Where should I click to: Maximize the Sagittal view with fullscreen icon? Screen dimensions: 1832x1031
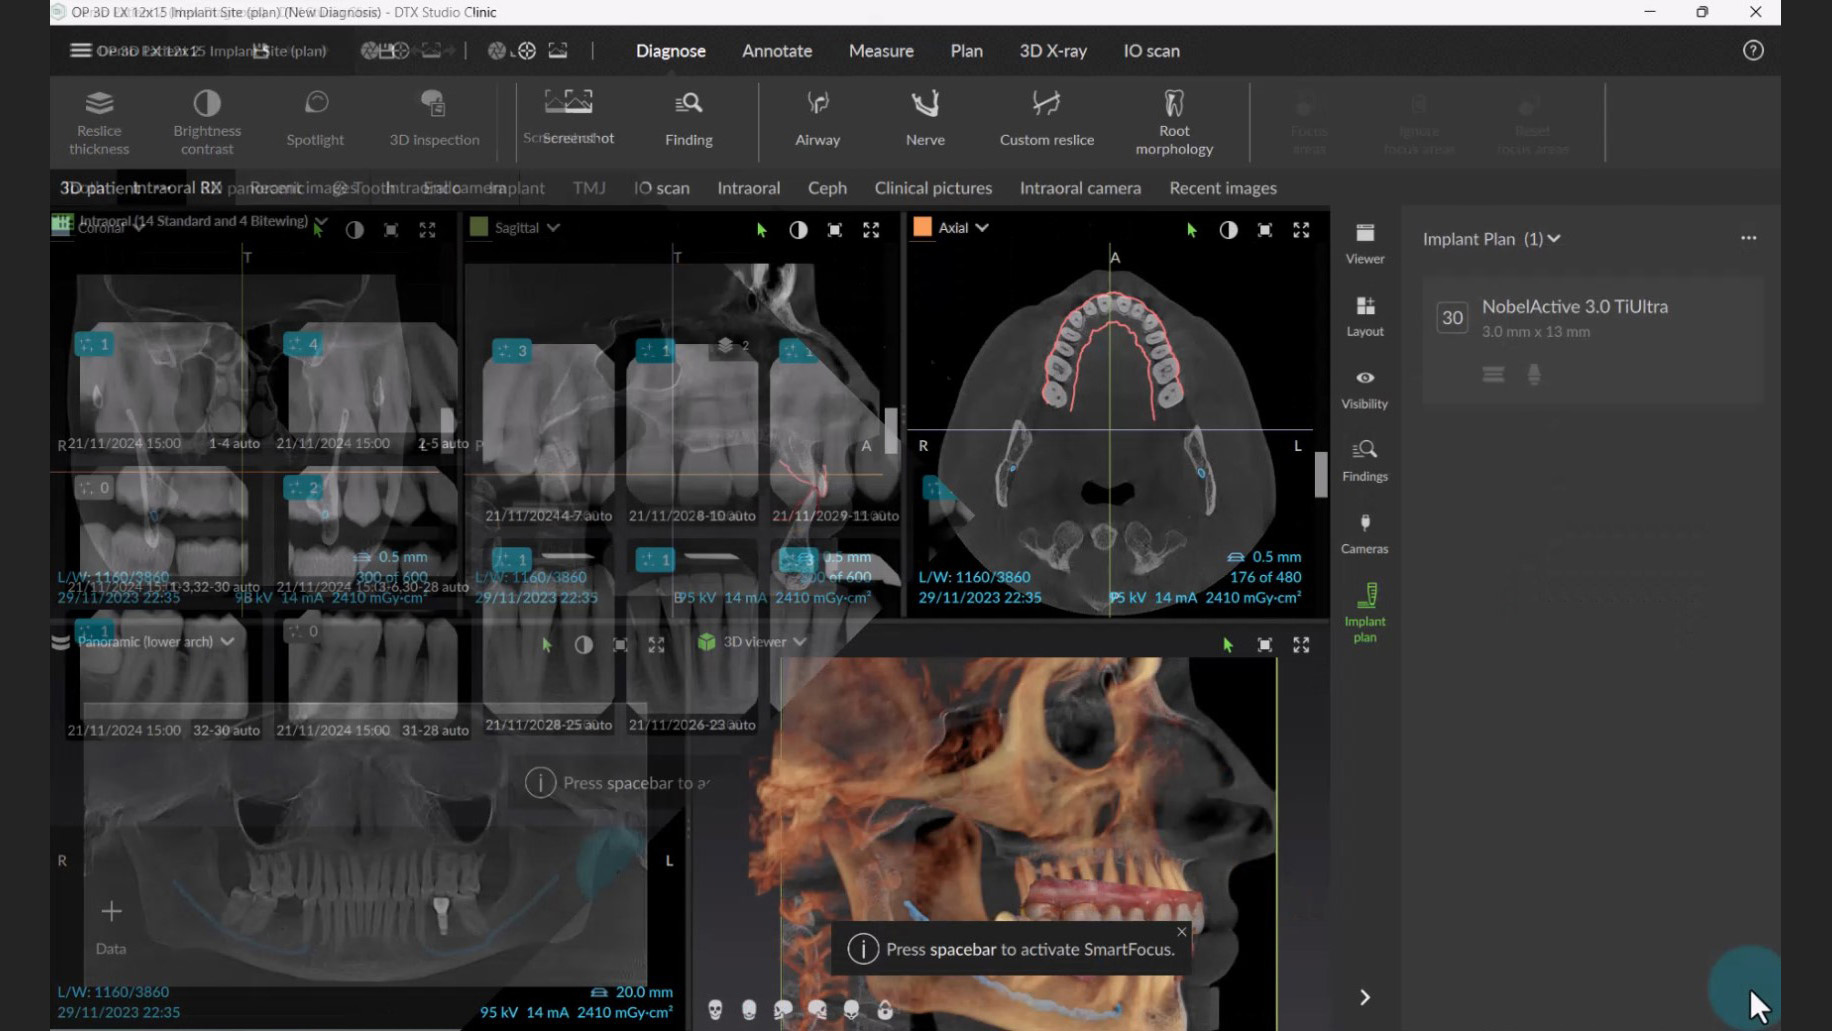click(871, 229)
